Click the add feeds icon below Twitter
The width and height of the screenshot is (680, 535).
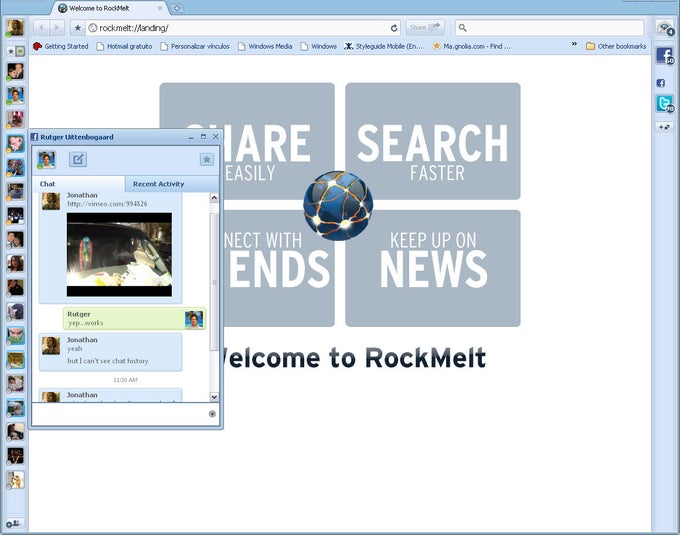pyautogui.click(x=664, y=127)
